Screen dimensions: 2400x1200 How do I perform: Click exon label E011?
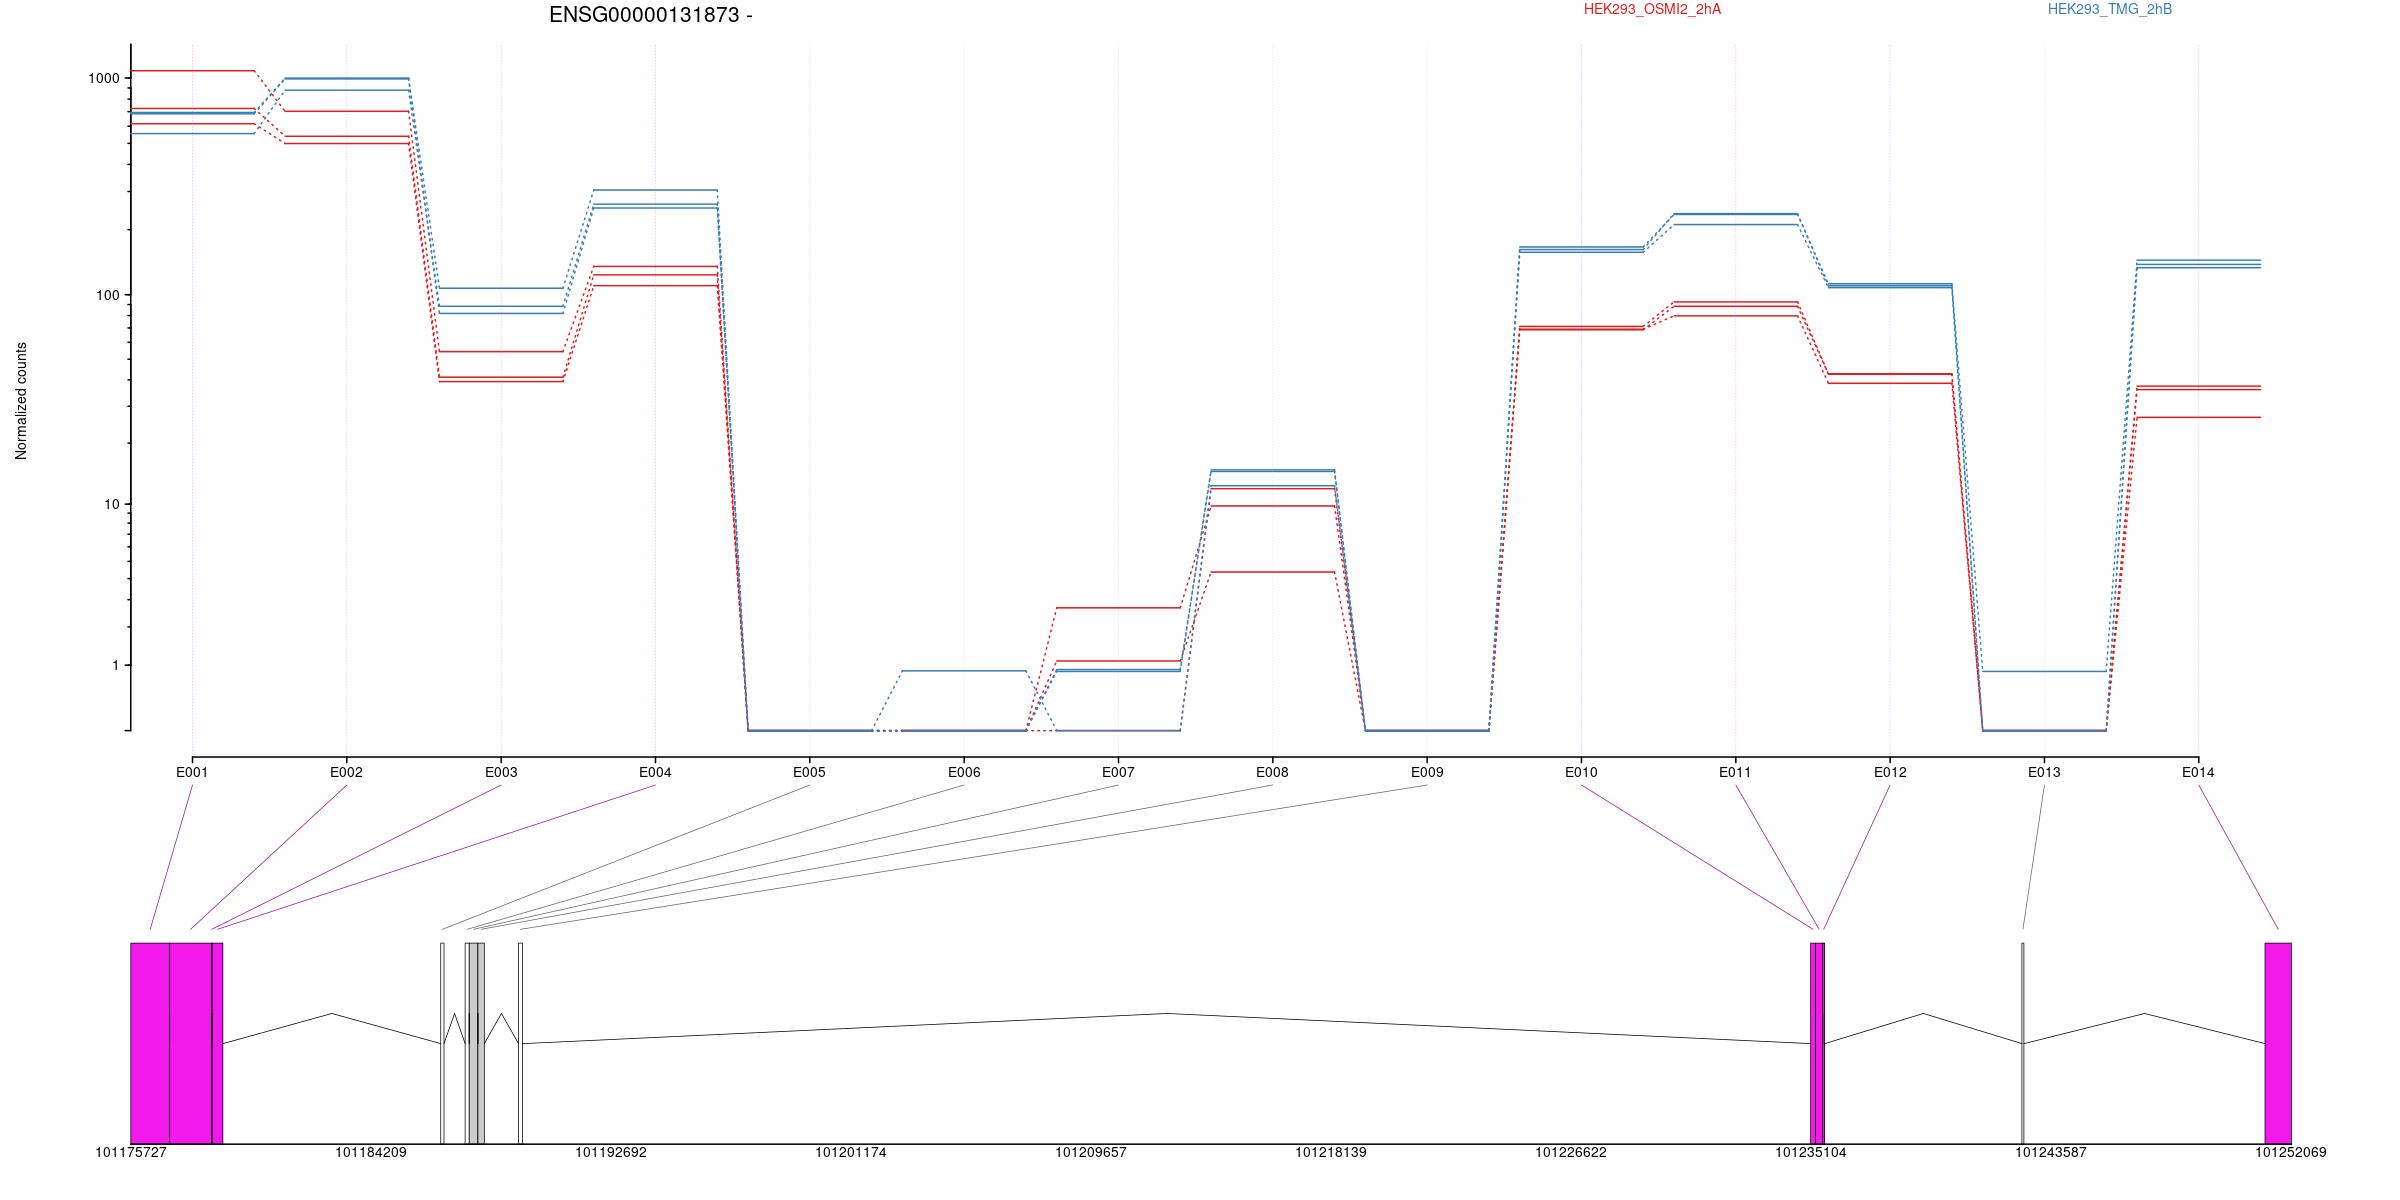(x=1735, y=772)
